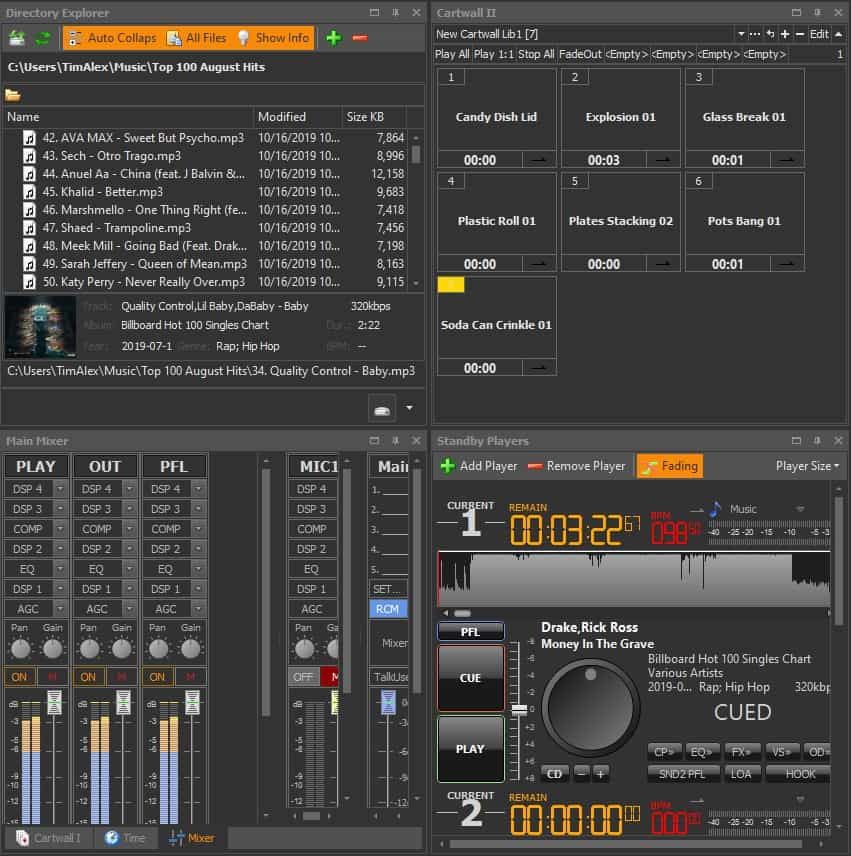Click the Remove Player red minus icon
This screenshot has width=851, height=856.
[x=536, y=465]
